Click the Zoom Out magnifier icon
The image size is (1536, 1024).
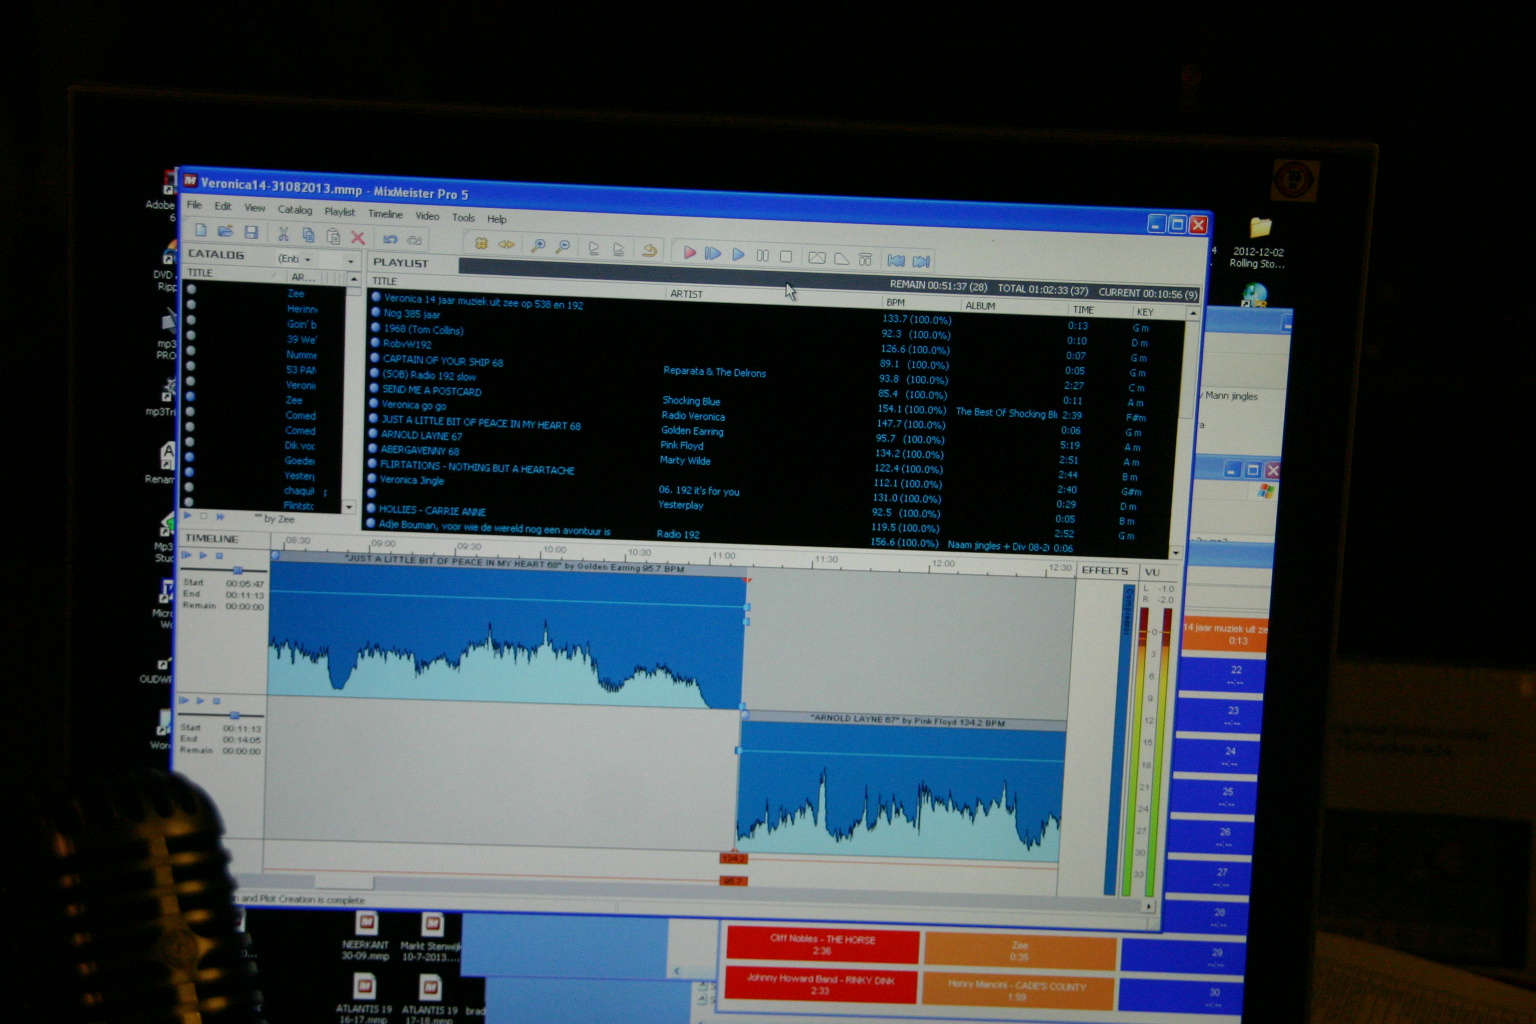pos(563,247)
